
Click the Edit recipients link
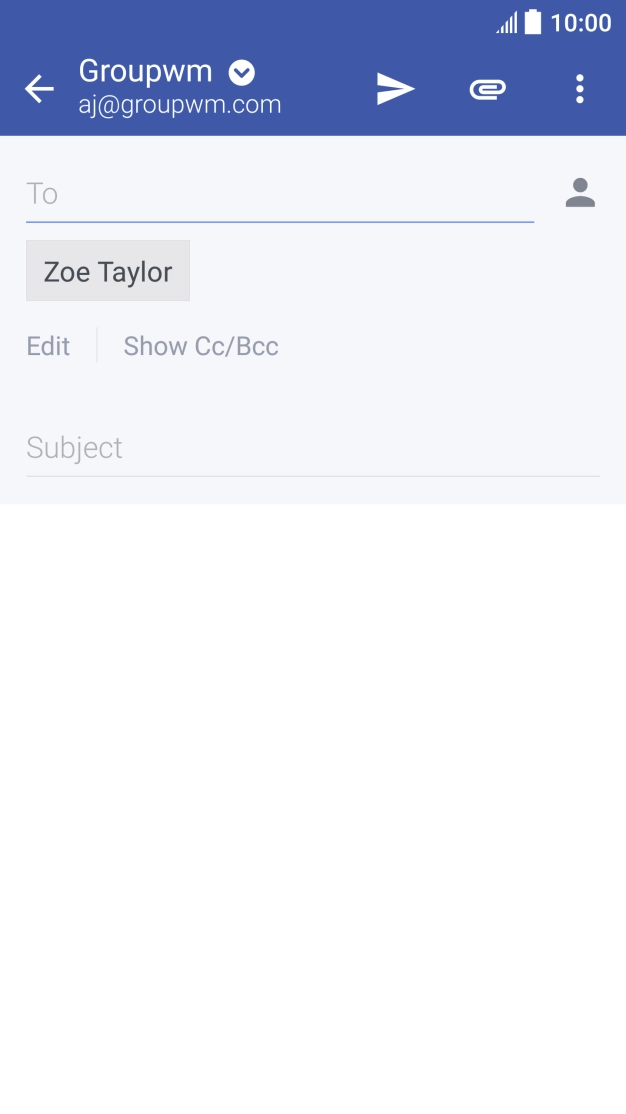(x=48, y=346)
